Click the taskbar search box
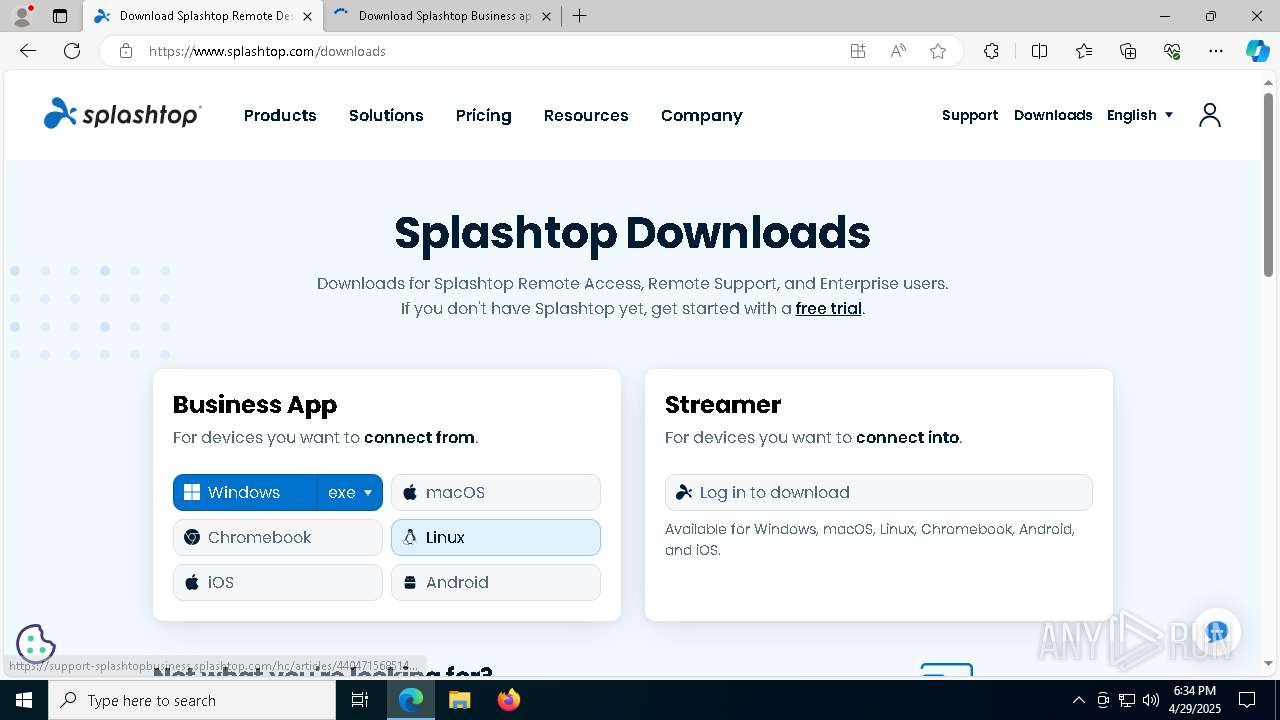The width and height of the screenshot is (1280, 720). tap(192, 700)
